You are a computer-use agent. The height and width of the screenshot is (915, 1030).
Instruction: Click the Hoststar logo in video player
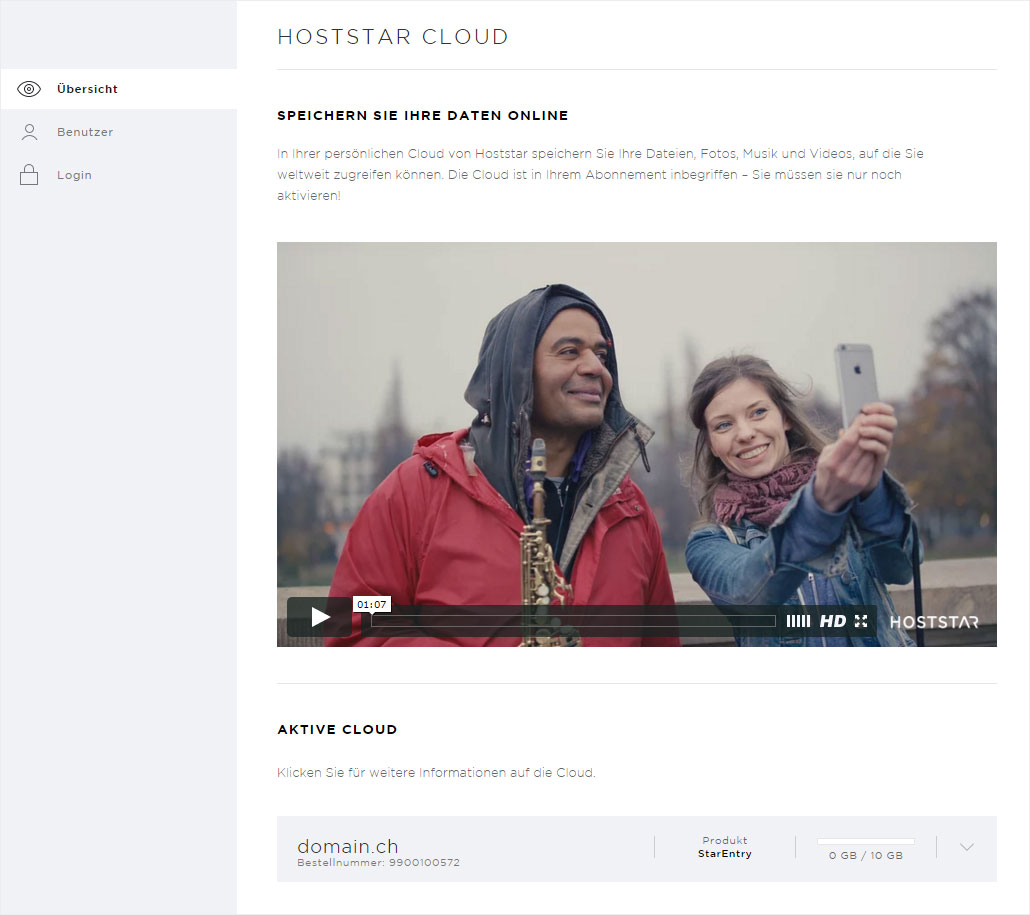(934, 622)
